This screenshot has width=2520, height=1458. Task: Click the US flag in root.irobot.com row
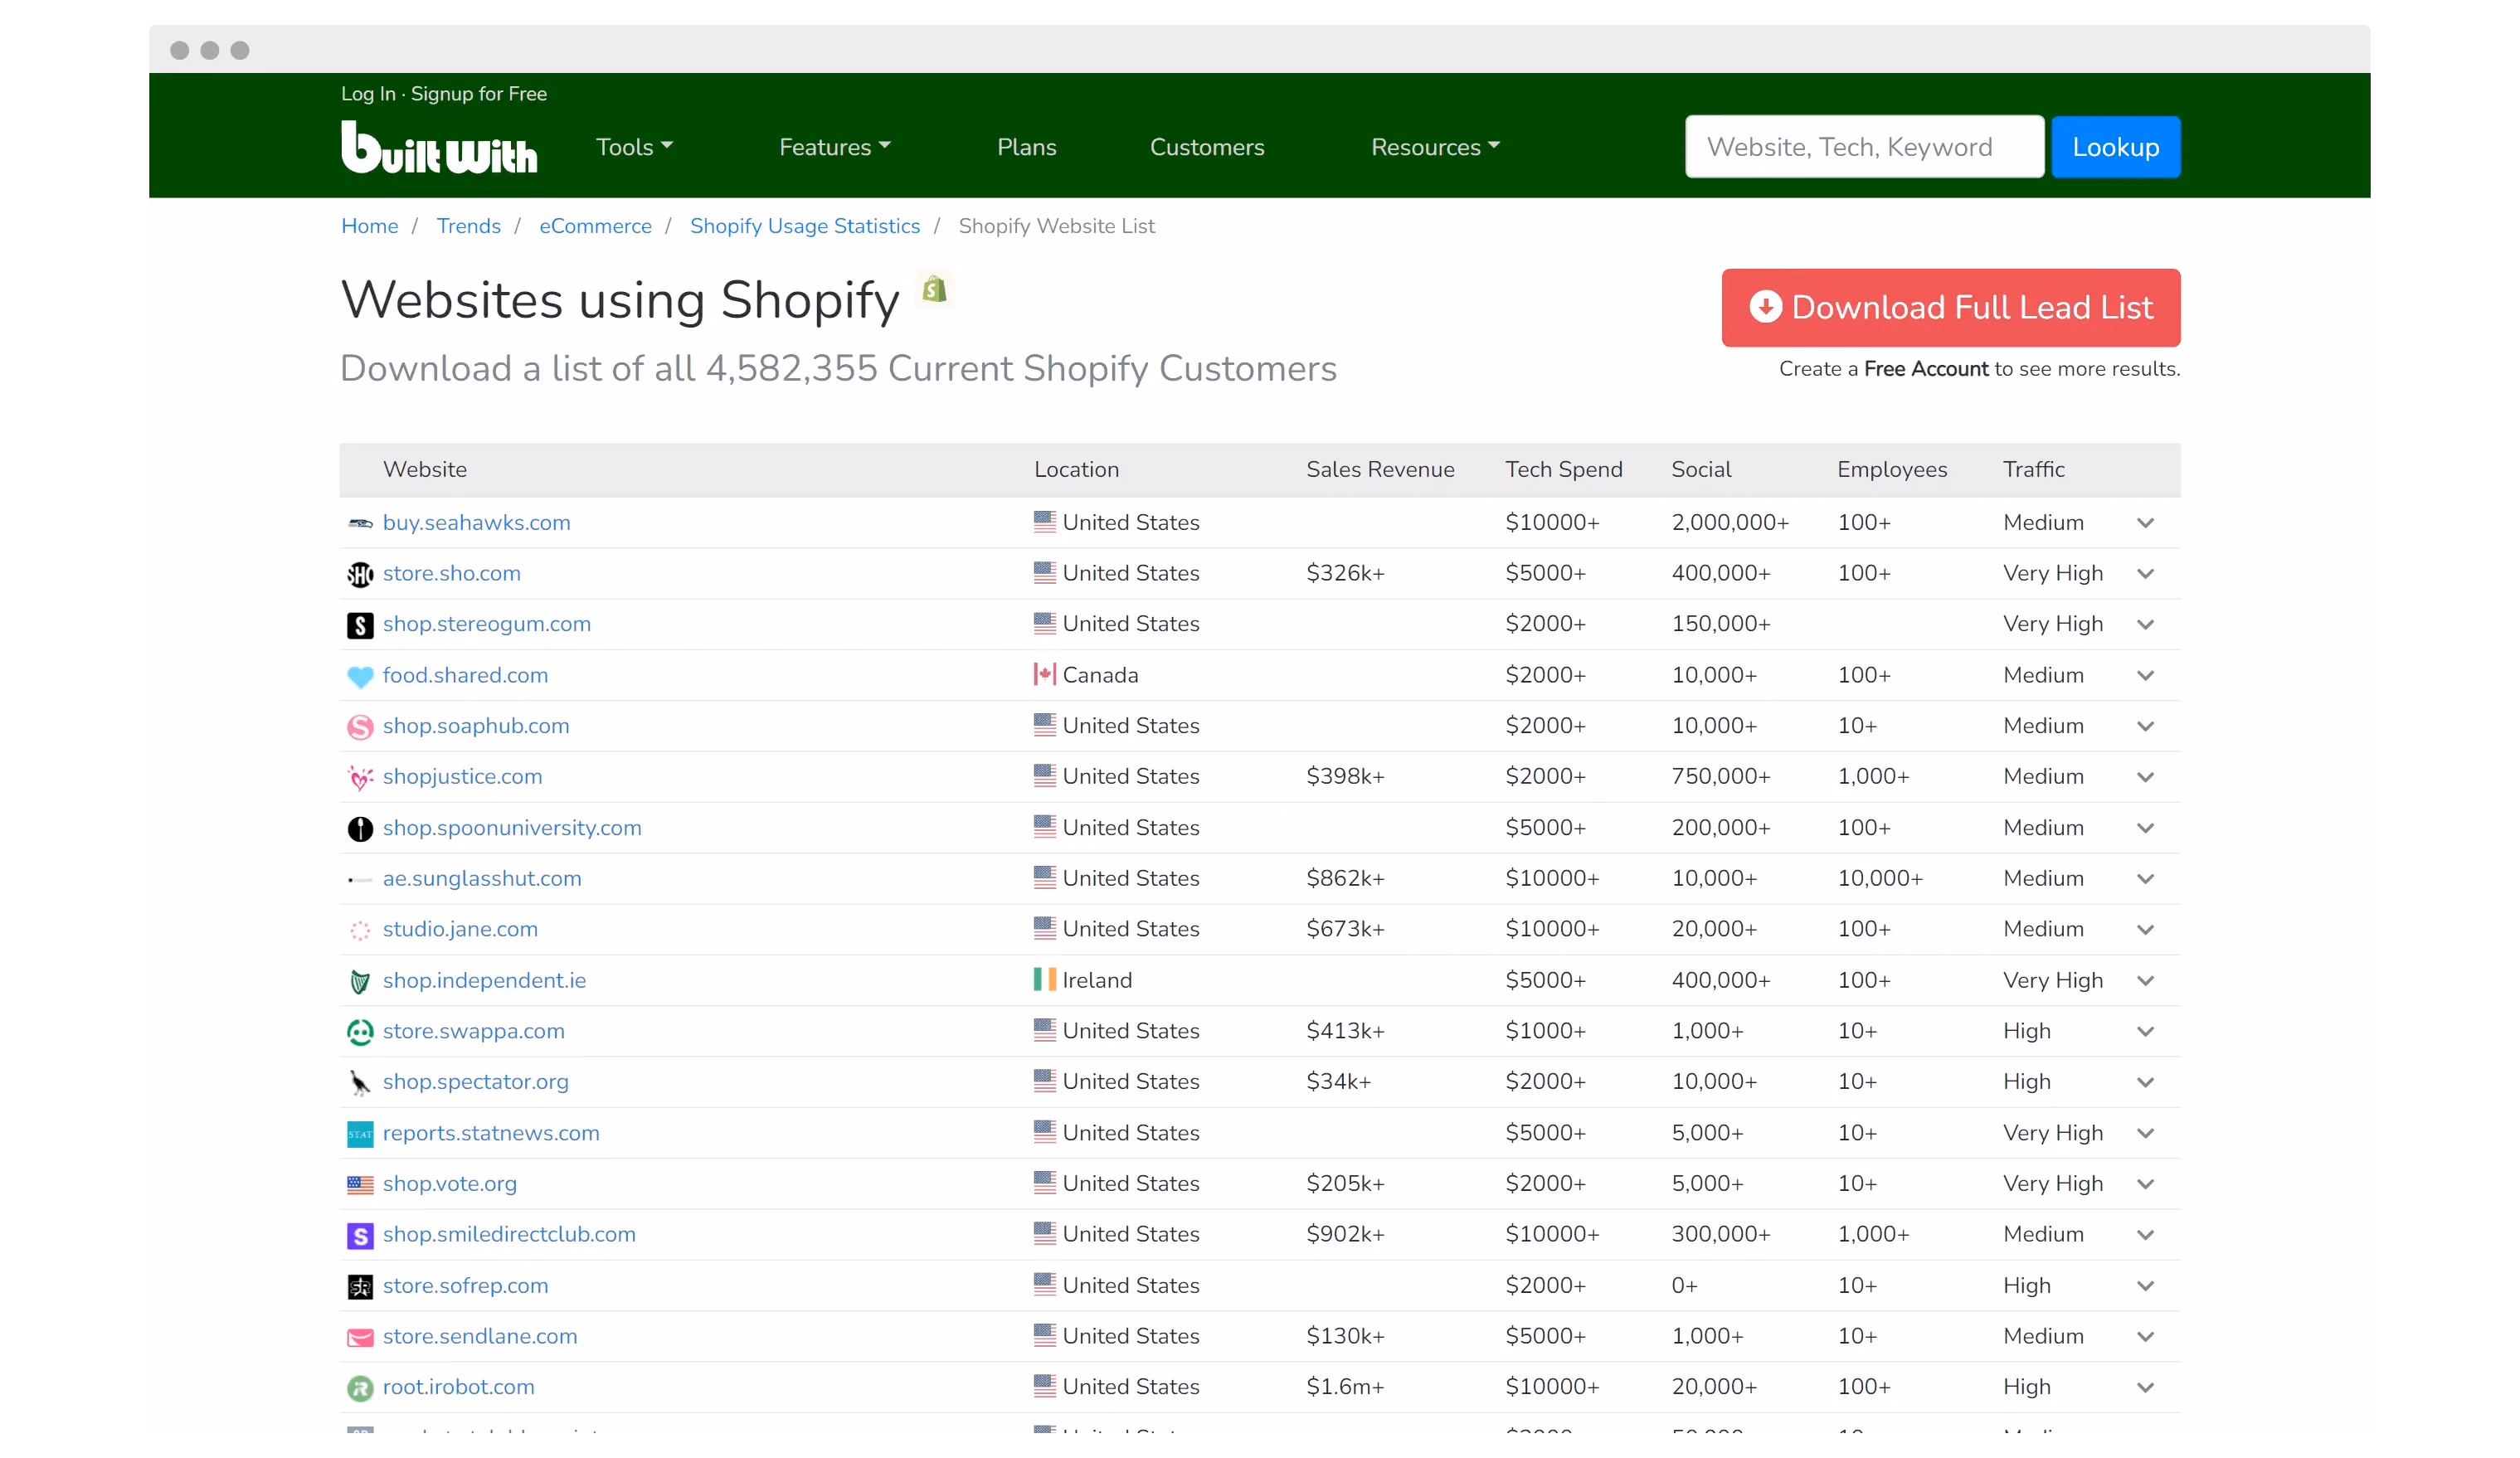click(x=1045, y=1385)
